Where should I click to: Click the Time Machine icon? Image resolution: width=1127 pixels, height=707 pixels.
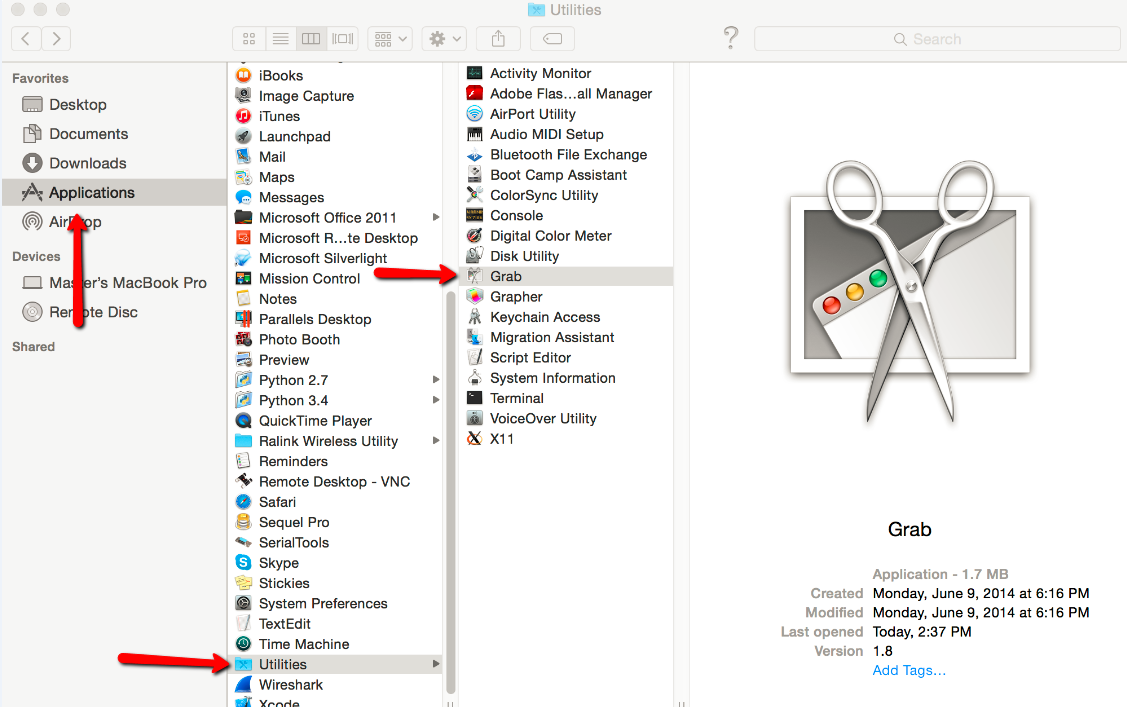pos(244,644)
